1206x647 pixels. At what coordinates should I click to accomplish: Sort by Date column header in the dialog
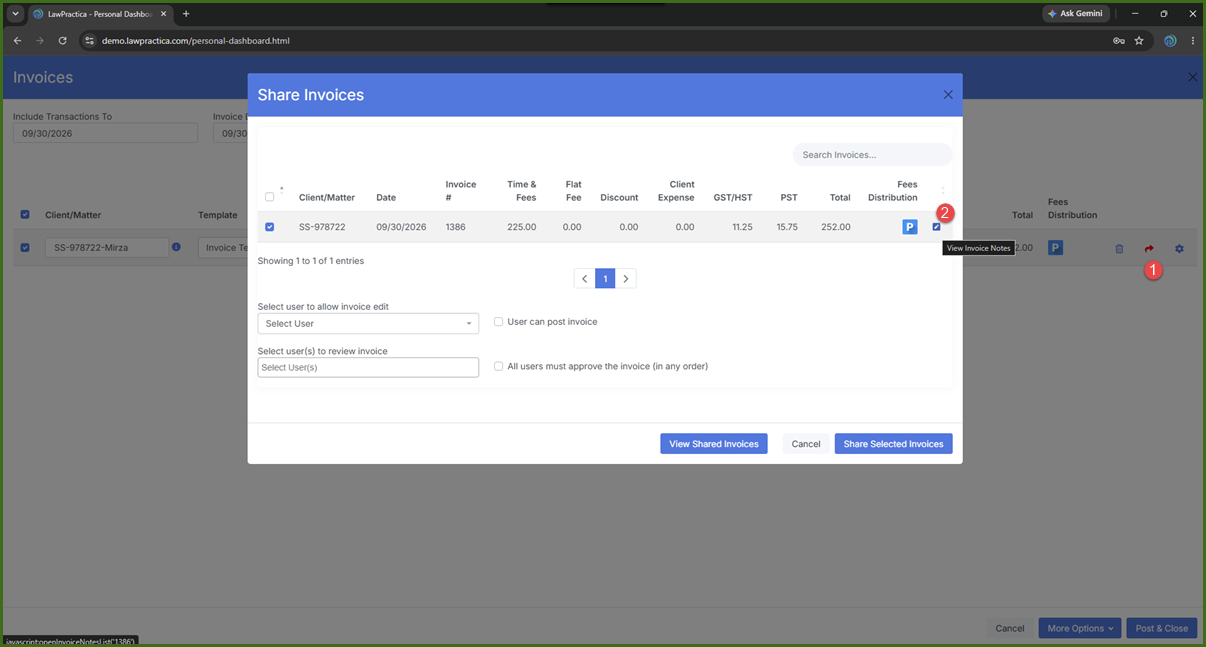coord(386,198)
